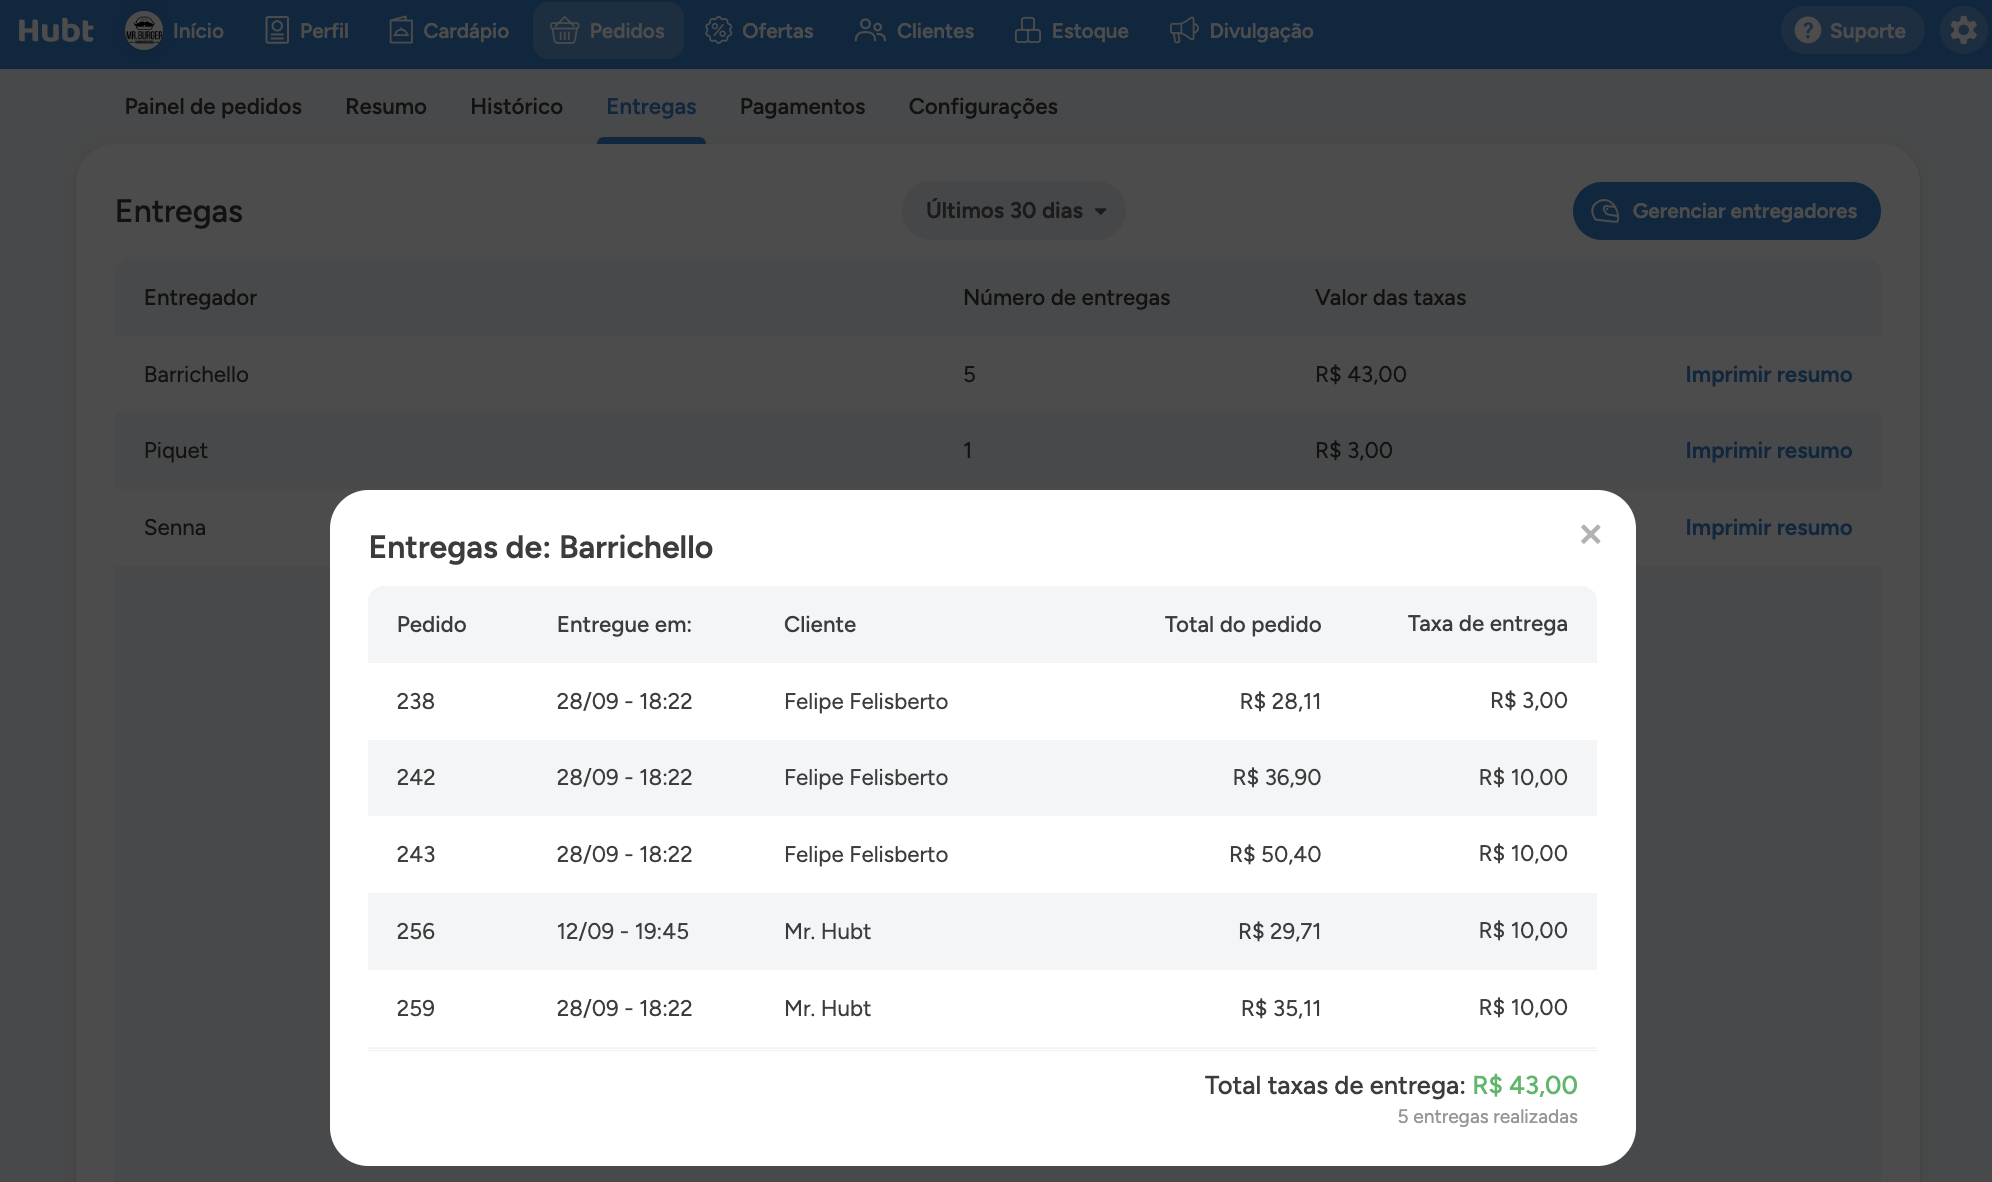This screenshot has height=1182, width=1992.
Task: Go to Pedidos basket icon
Action: pos(564,31)
